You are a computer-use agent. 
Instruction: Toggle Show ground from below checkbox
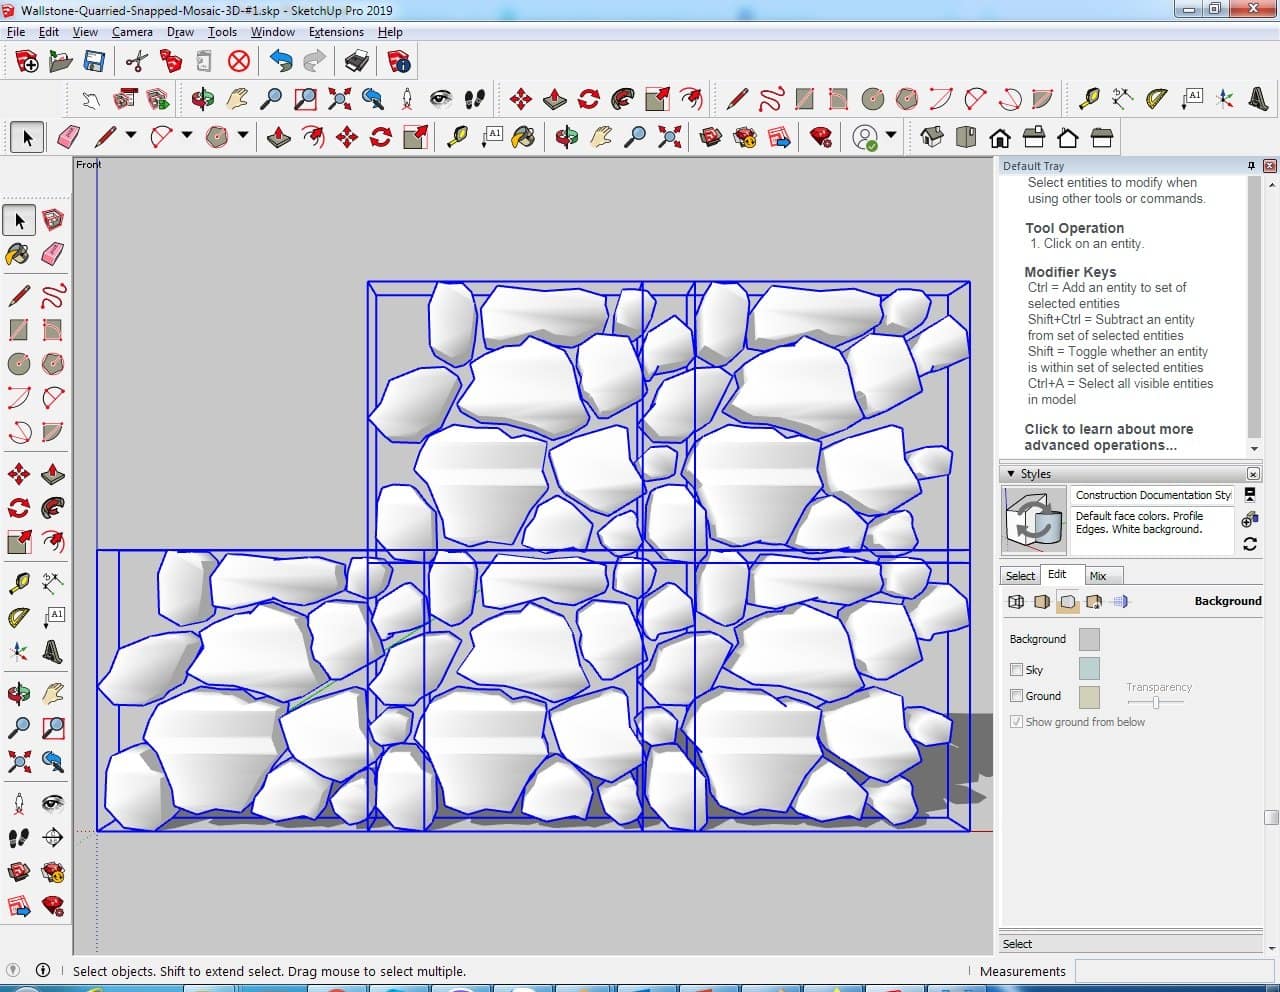1016,722
